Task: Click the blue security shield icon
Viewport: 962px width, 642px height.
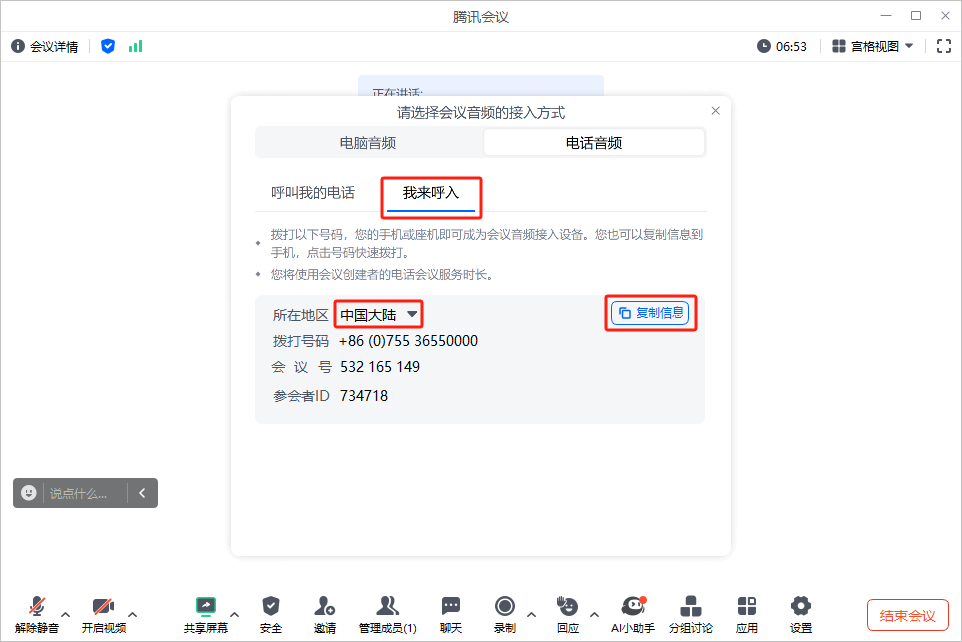Action: pos(108,46)
